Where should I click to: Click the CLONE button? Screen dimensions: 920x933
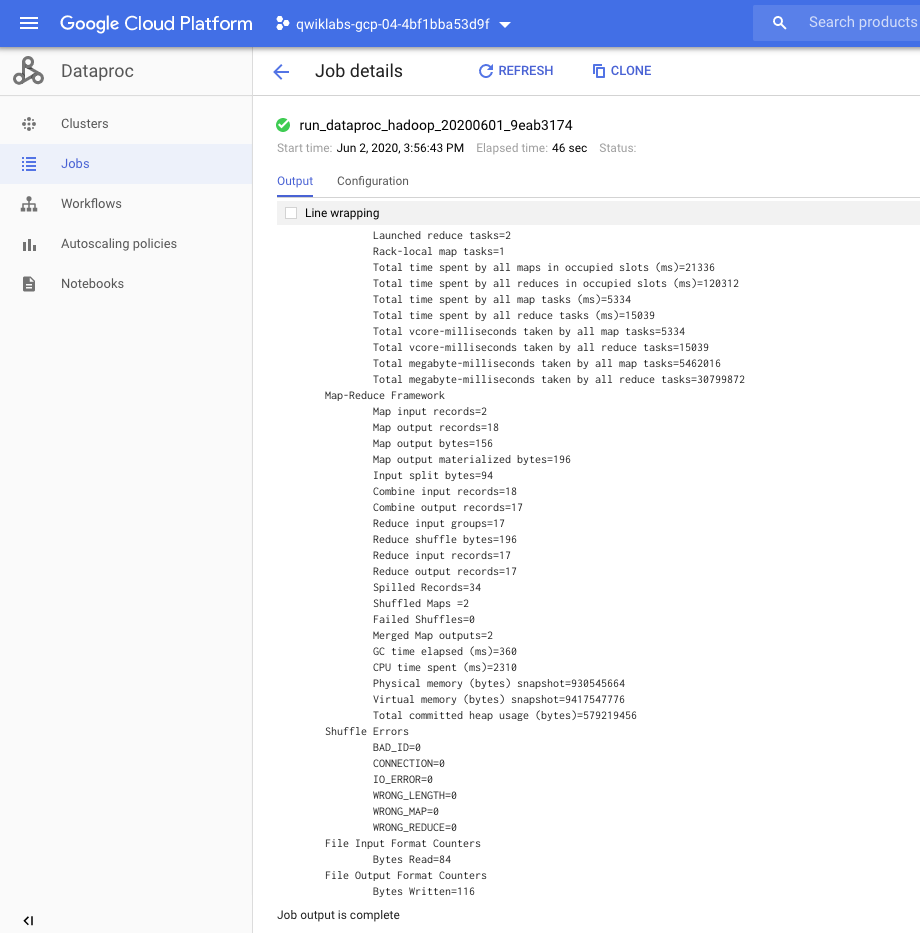622,71
